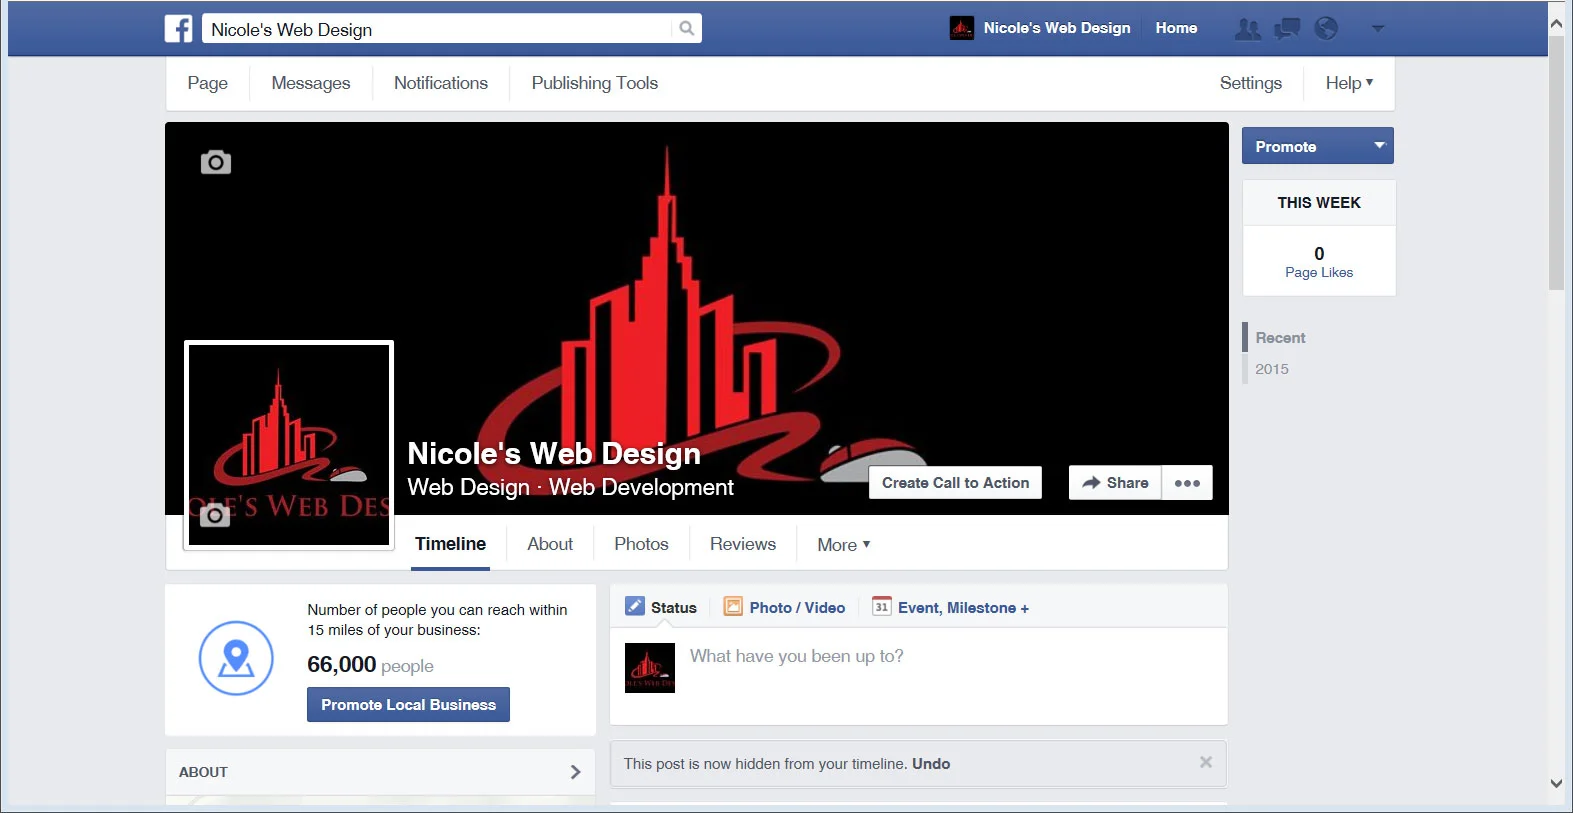Jump to Recent in timeline navigator

(x=1280, y=338)
